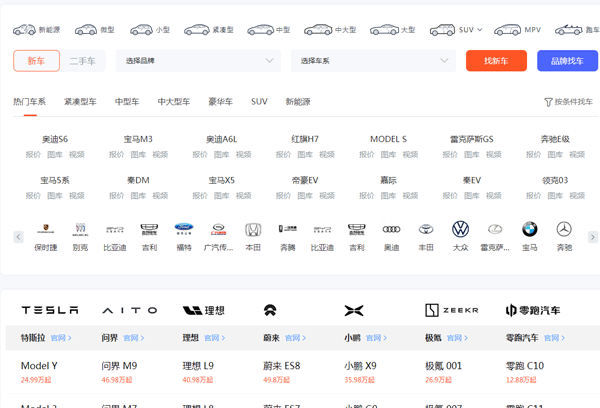Select the 热门车系 tab
The height and width of the screenshot is (408, 600).
29,102
